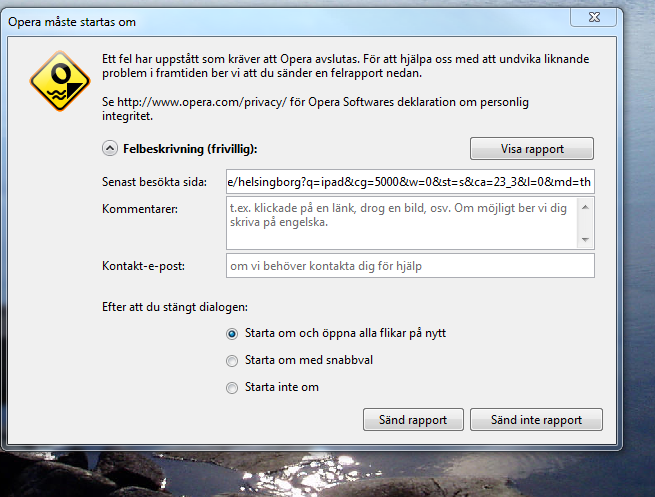Click the Opera crash warning icon
This screenshot has width=655, height=497.
(60, 81)
